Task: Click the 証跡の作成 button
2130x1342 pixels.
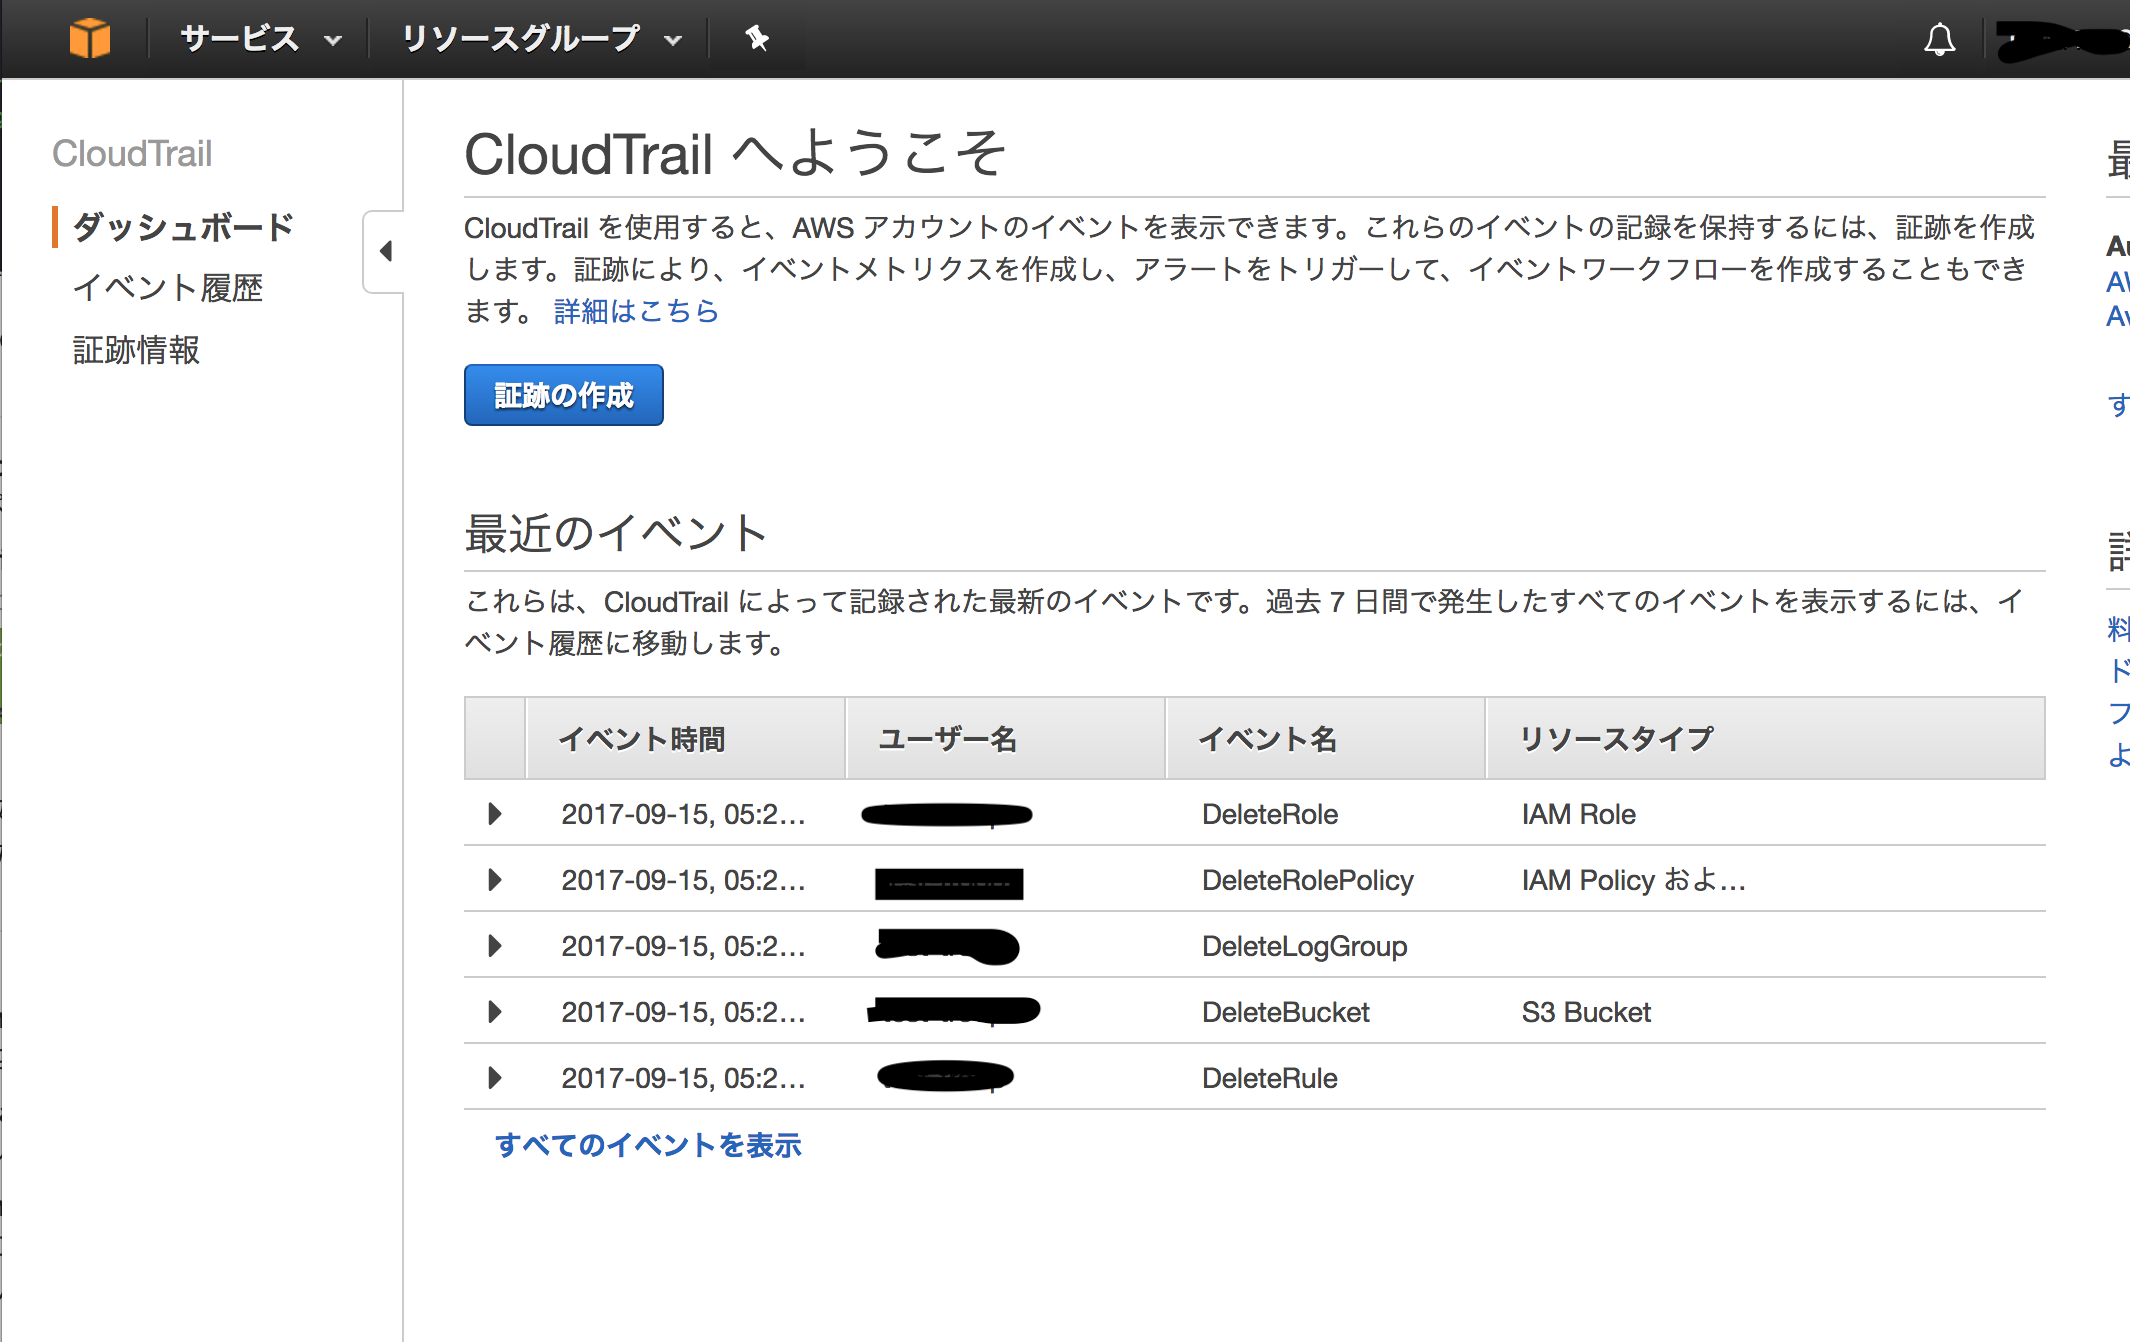Action: (563, 395)
